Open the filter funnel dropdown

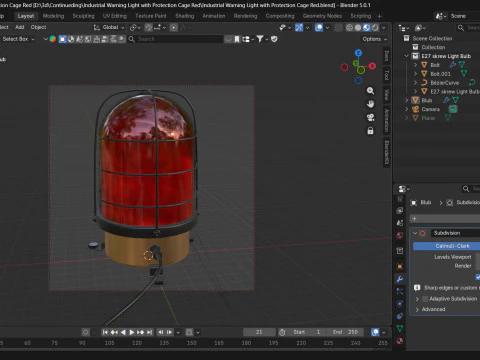[262, 39]
